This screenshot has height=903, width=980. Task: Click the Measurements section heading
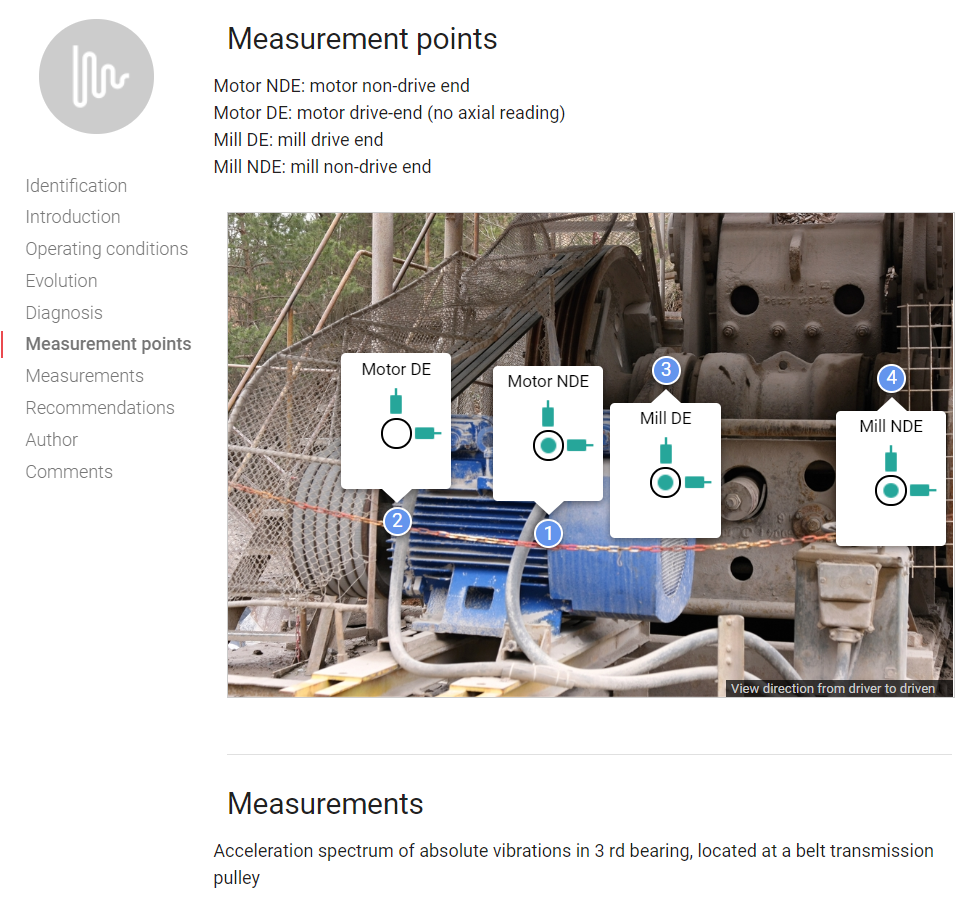tap(325, 804)
